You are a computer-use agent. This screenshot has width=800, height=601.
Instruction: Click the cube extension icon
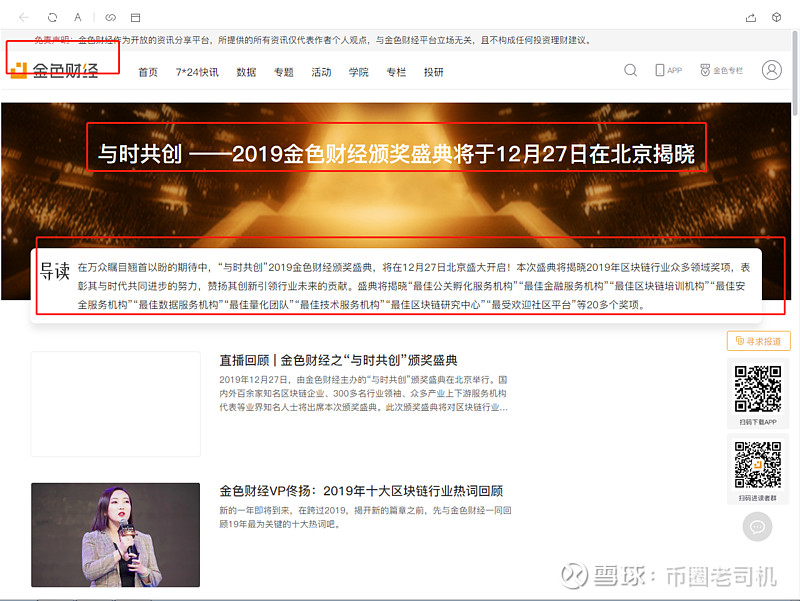coord(776,17)
